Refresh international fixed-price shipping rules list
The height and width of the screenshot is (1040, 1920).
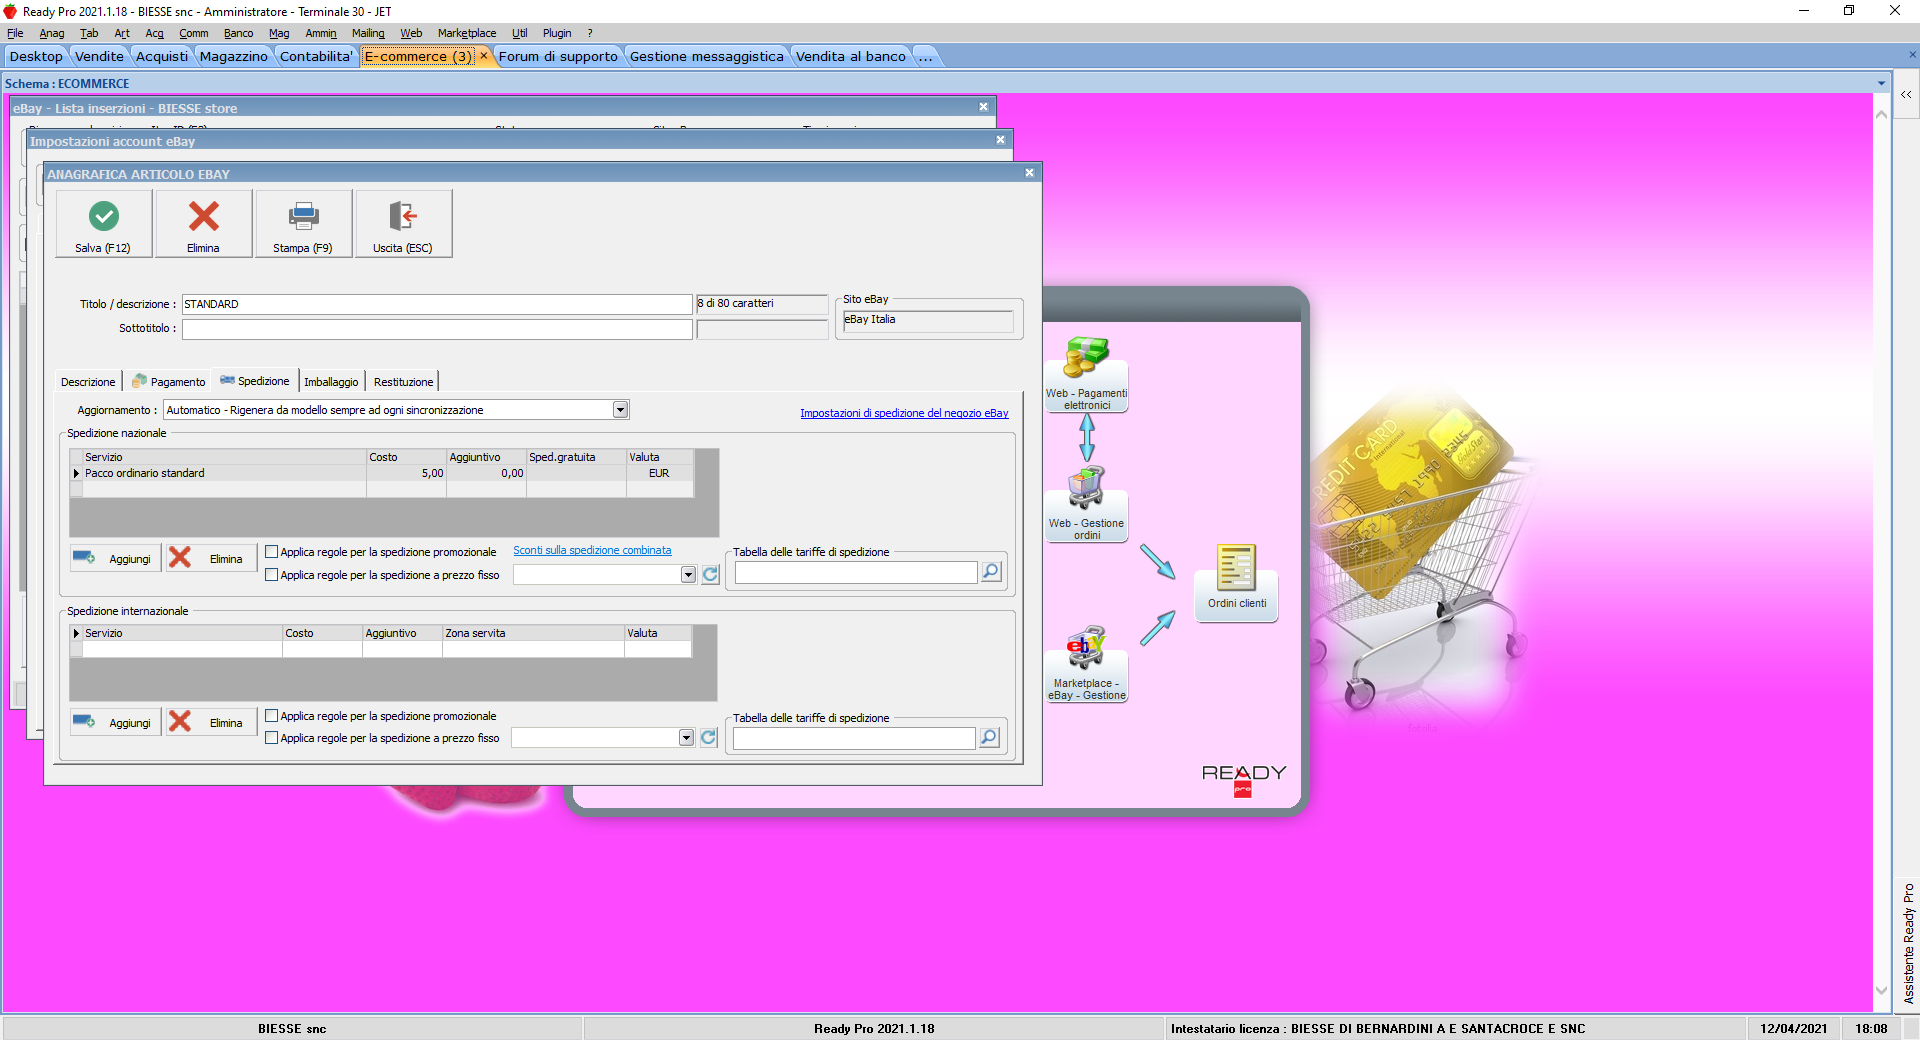708,738
